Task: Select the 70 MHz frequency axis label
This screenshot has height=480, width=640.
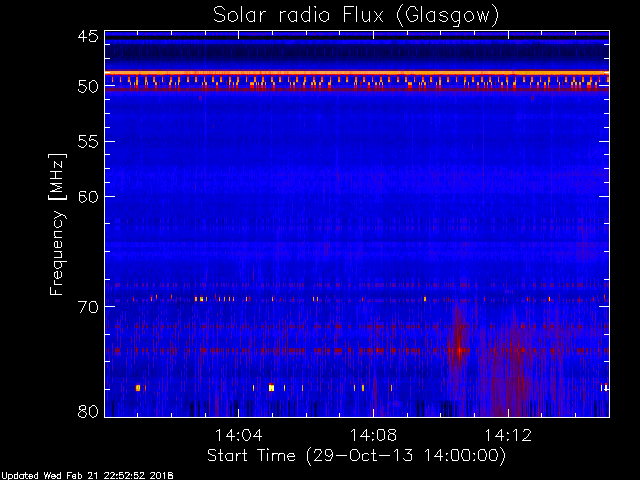Action: point(88,307)
